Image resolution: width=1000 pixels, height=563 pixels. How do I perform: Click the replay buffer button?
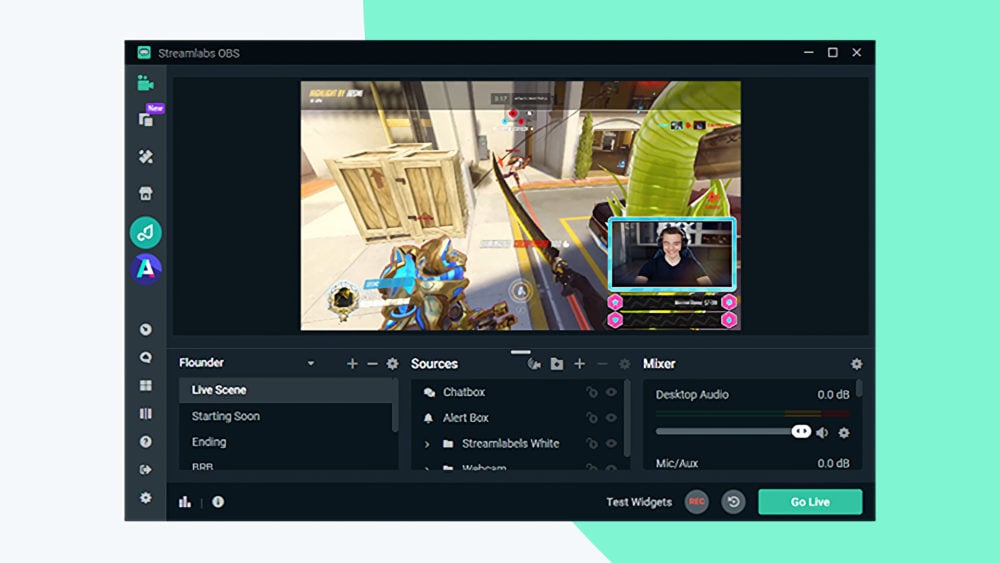[733, 502]
